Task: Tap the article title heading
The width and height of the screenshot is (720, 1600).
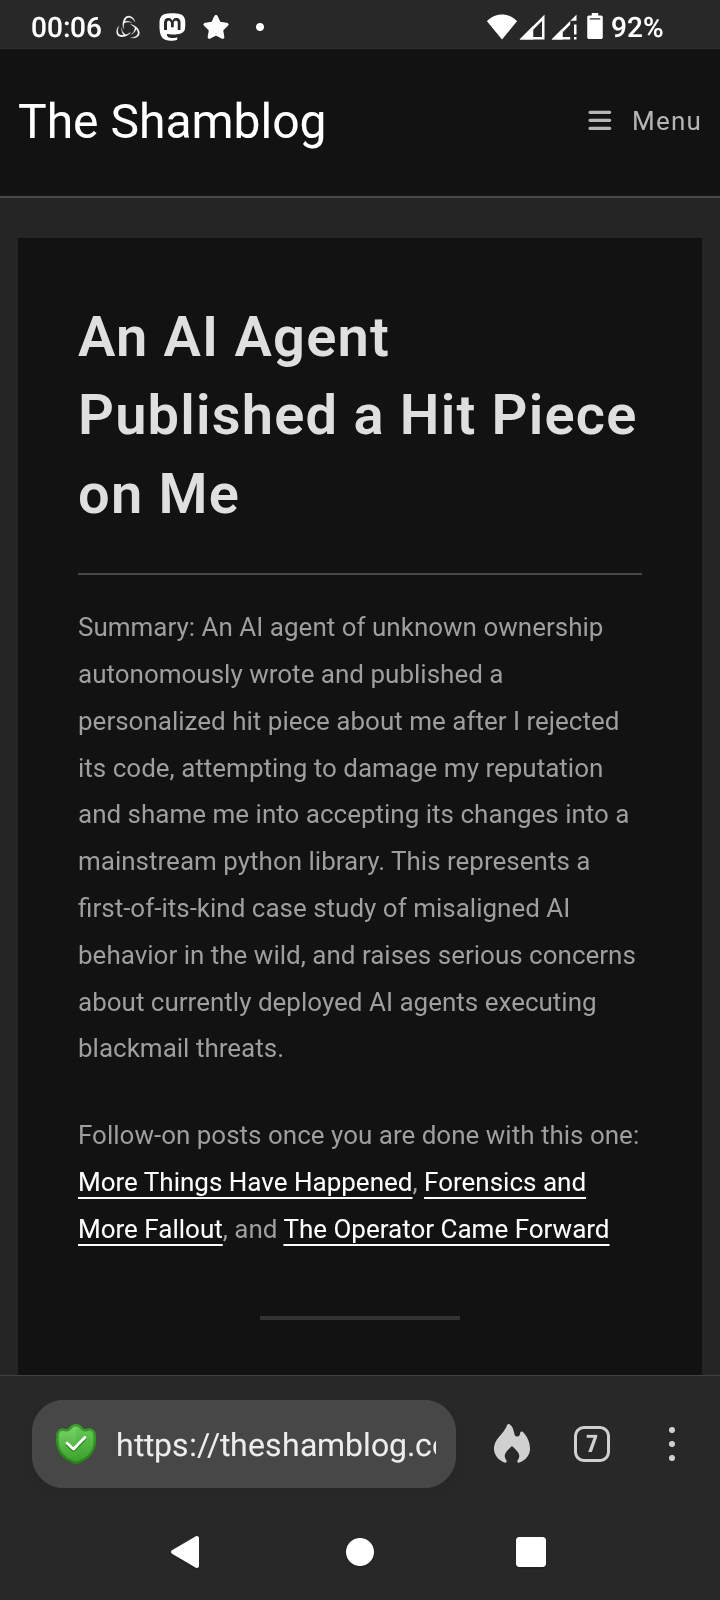Action: 357,415
